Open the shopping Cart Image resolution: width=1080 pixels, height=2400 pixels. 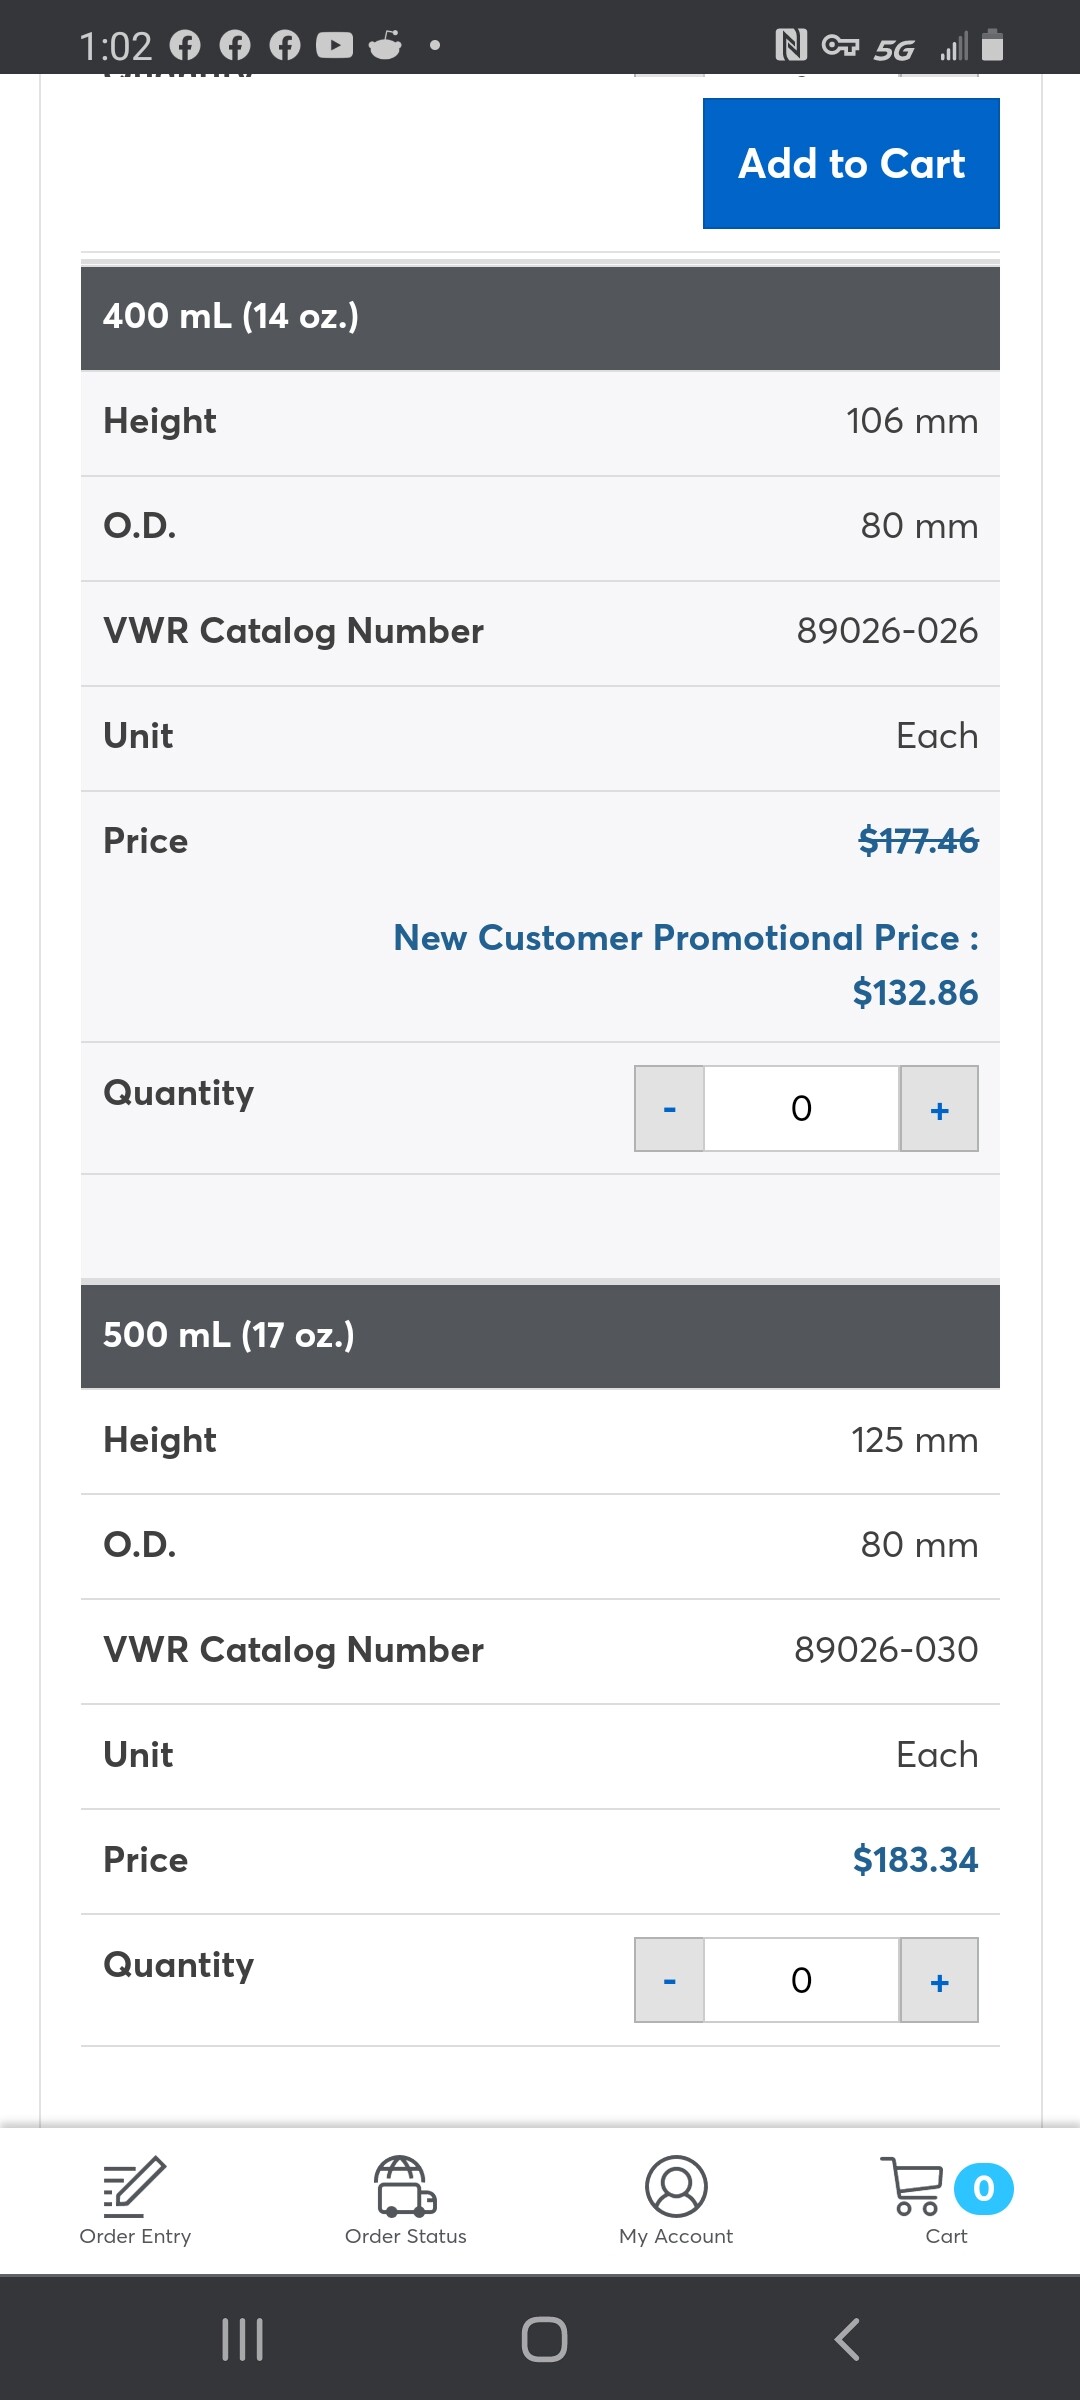(x=915, y=2198)
